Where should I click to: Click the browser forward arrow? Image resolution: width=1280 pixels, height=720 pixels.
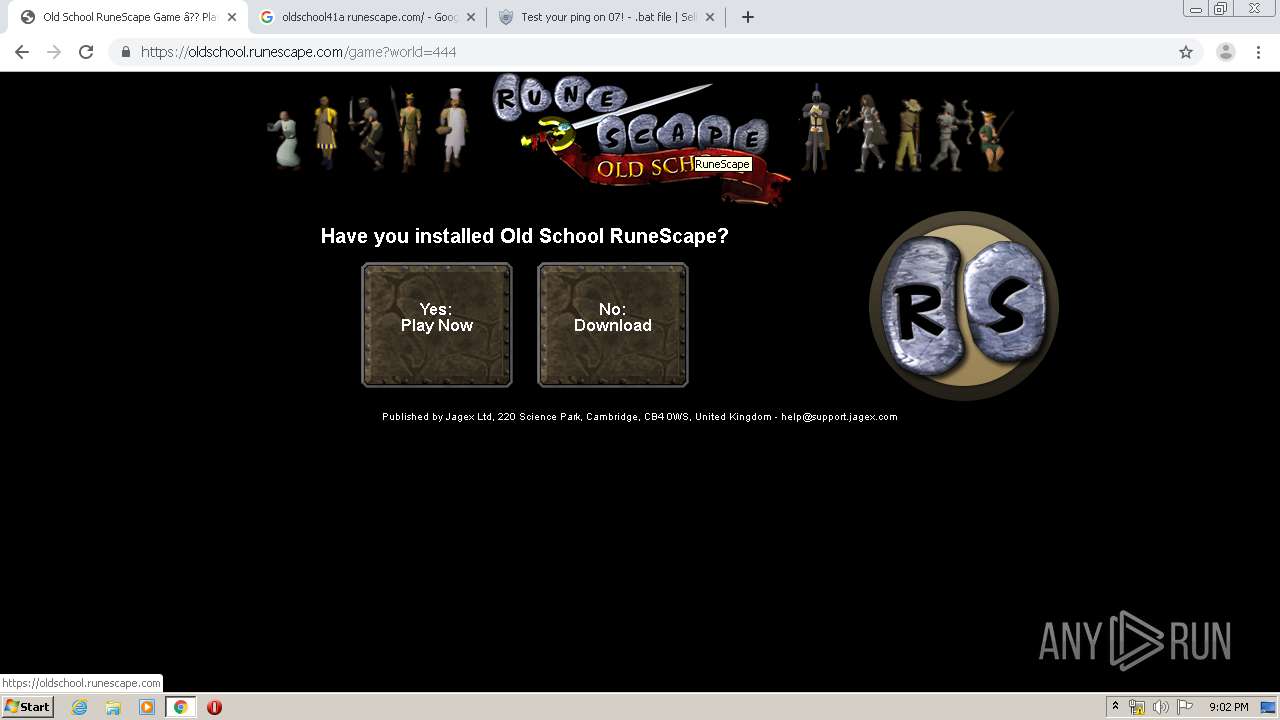(54, 52)
